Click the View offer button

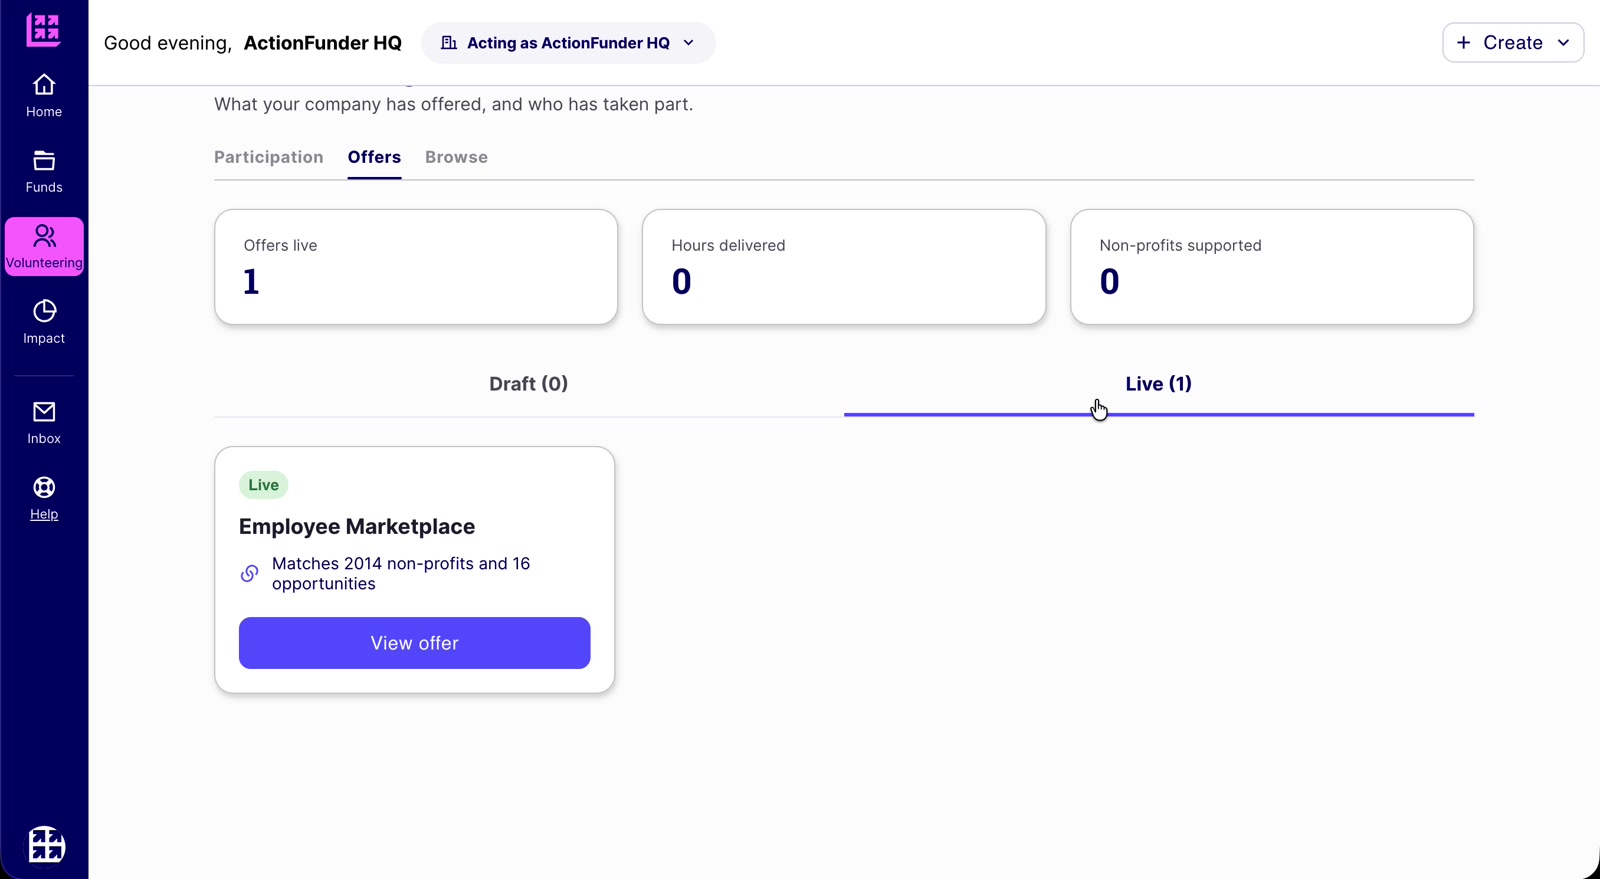coord(415,643)
